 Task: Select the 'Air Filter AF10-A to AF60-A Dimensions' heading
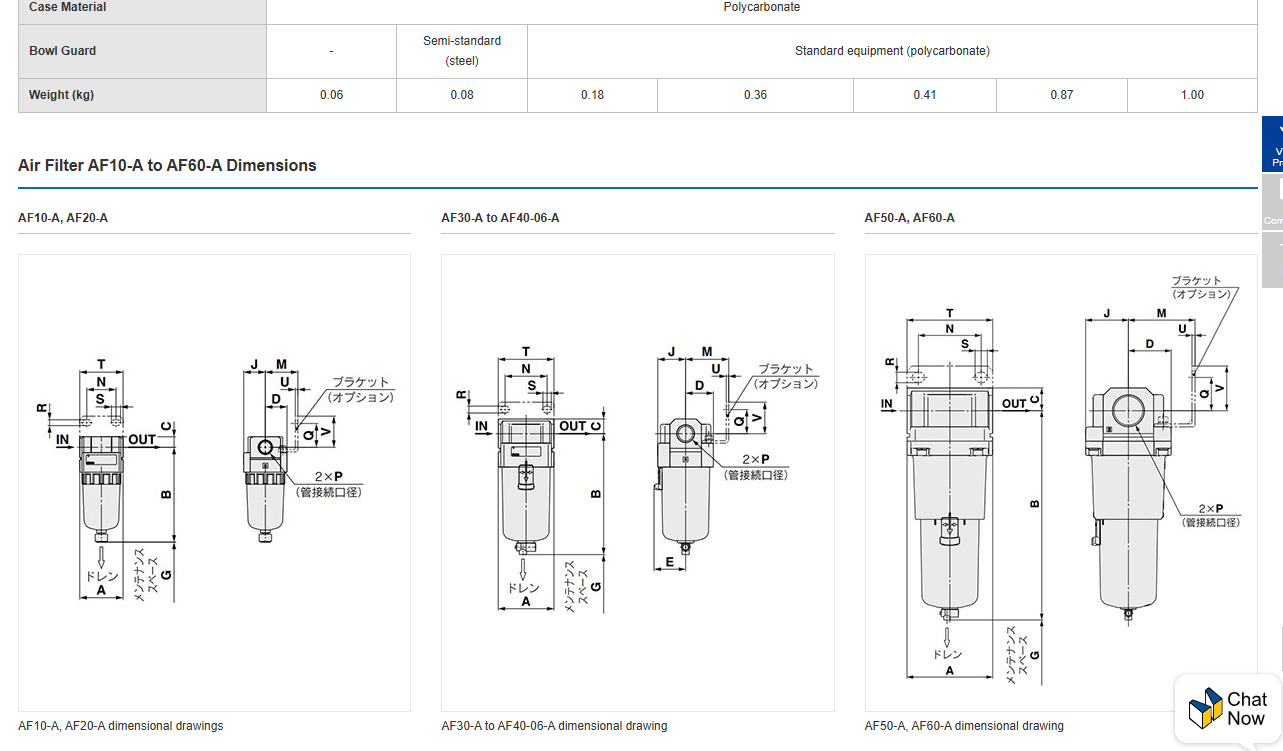(167, 166)
